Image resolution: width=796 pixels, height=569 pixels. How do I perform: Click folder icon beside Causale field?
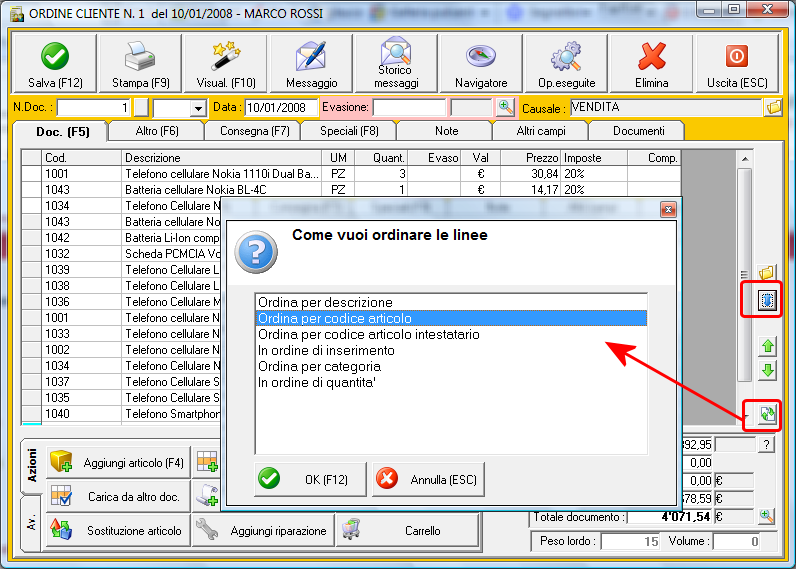[773, 107]
